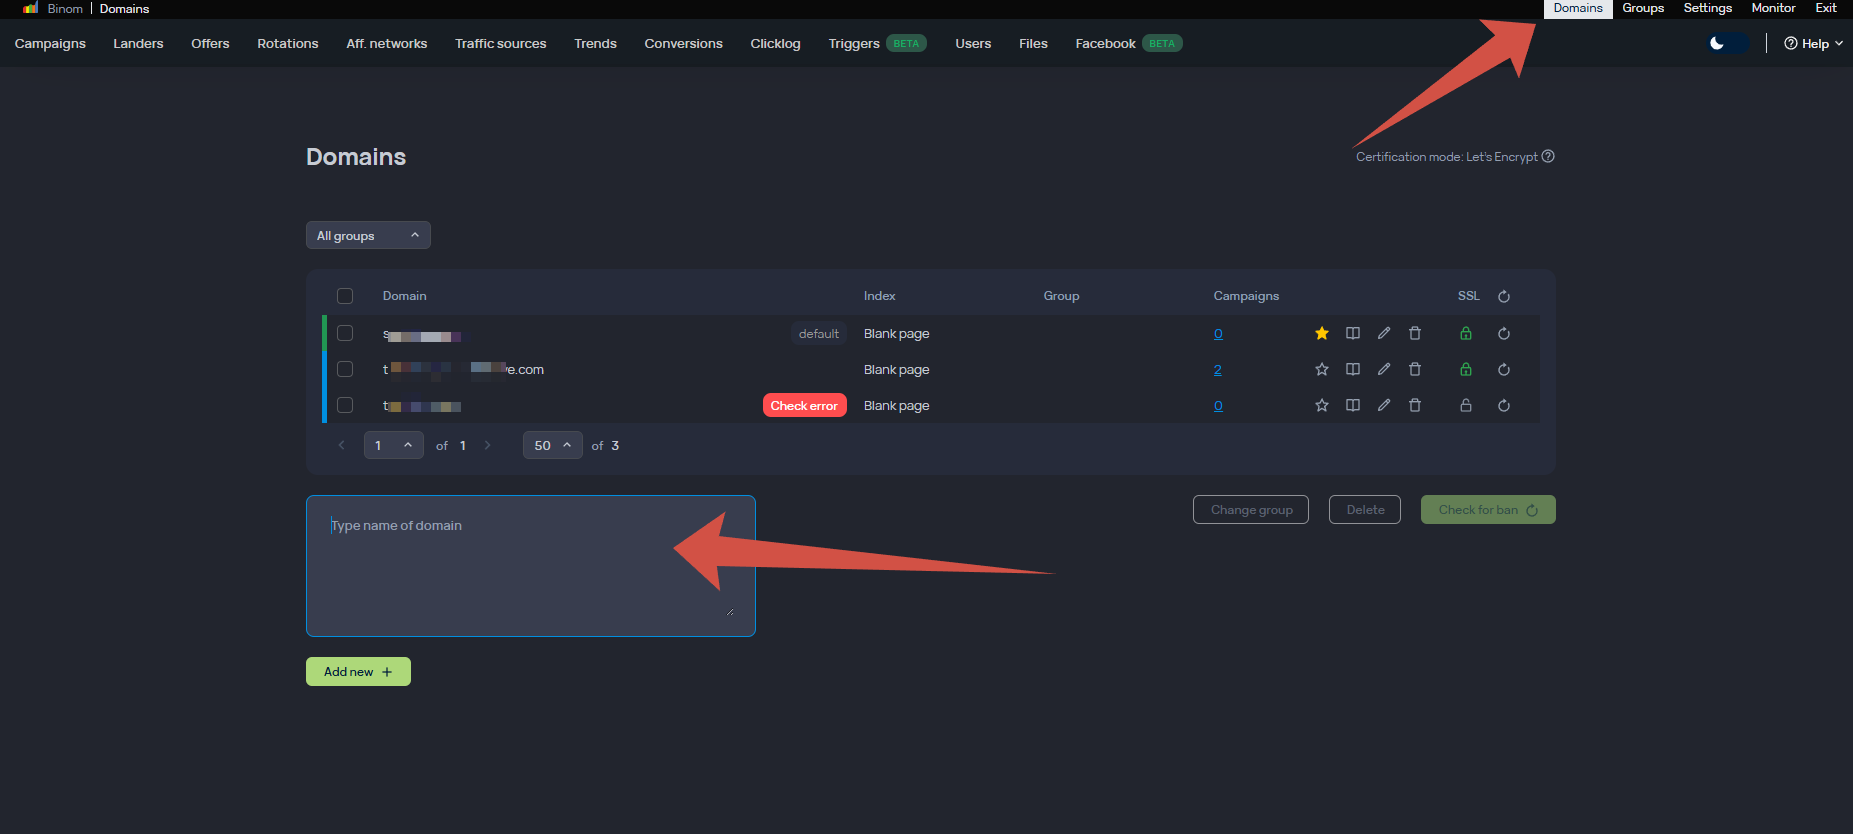Open the rows-per-page dropdown showing 50
Image resolution: width=1853 pixels, height=834 pixels.
coord(553,445)
